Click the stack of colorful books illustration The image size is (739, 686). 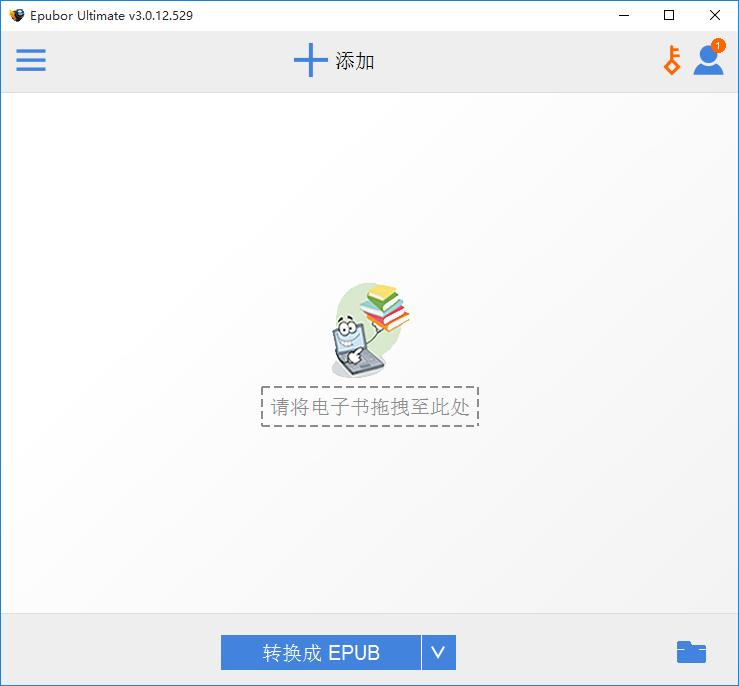pos(386,307)
